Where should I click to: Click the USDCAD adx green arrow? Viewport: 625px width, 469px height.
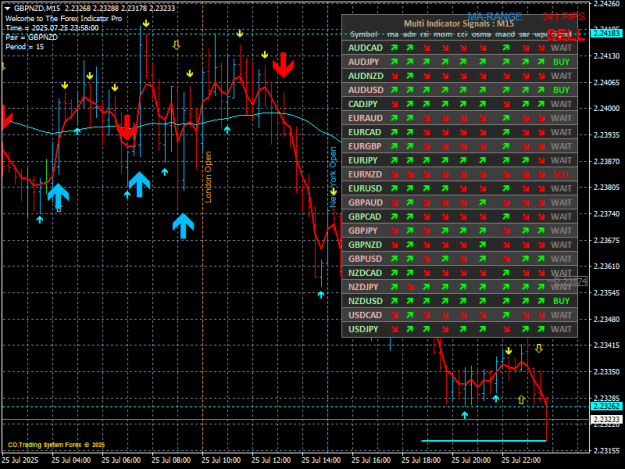point(410,315)
